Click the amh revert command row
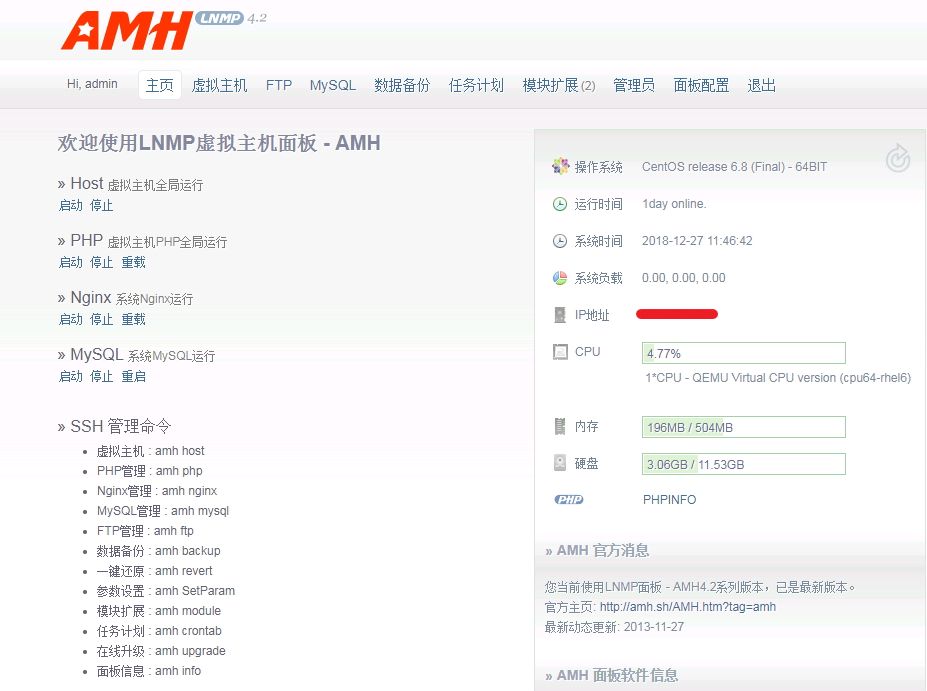Screen dimensions: 927x691 pos(155,571)
